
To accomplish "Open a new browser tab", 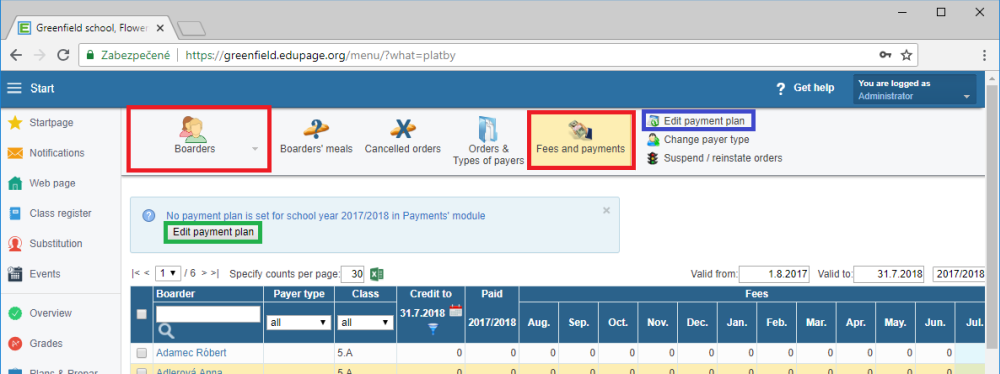I will 191,28.
